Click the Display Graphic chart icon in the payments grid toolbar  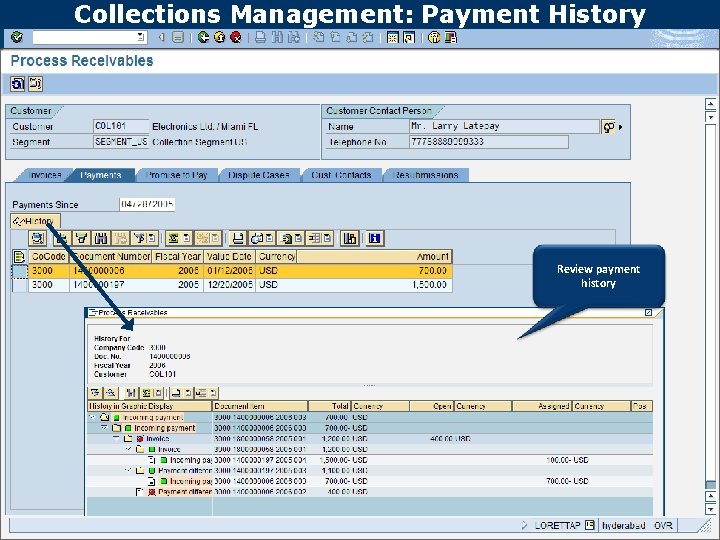point(350,238)
